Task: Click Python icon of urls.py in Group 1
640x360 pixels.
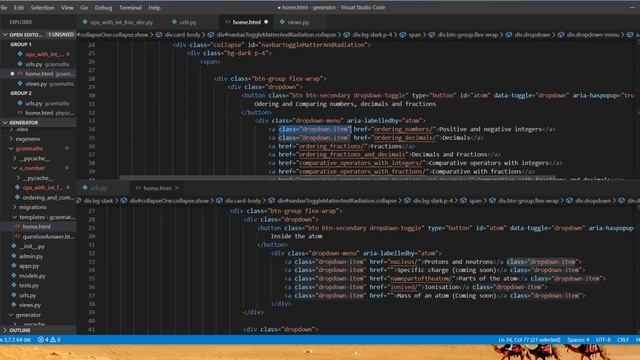Action: pos(20,64)
